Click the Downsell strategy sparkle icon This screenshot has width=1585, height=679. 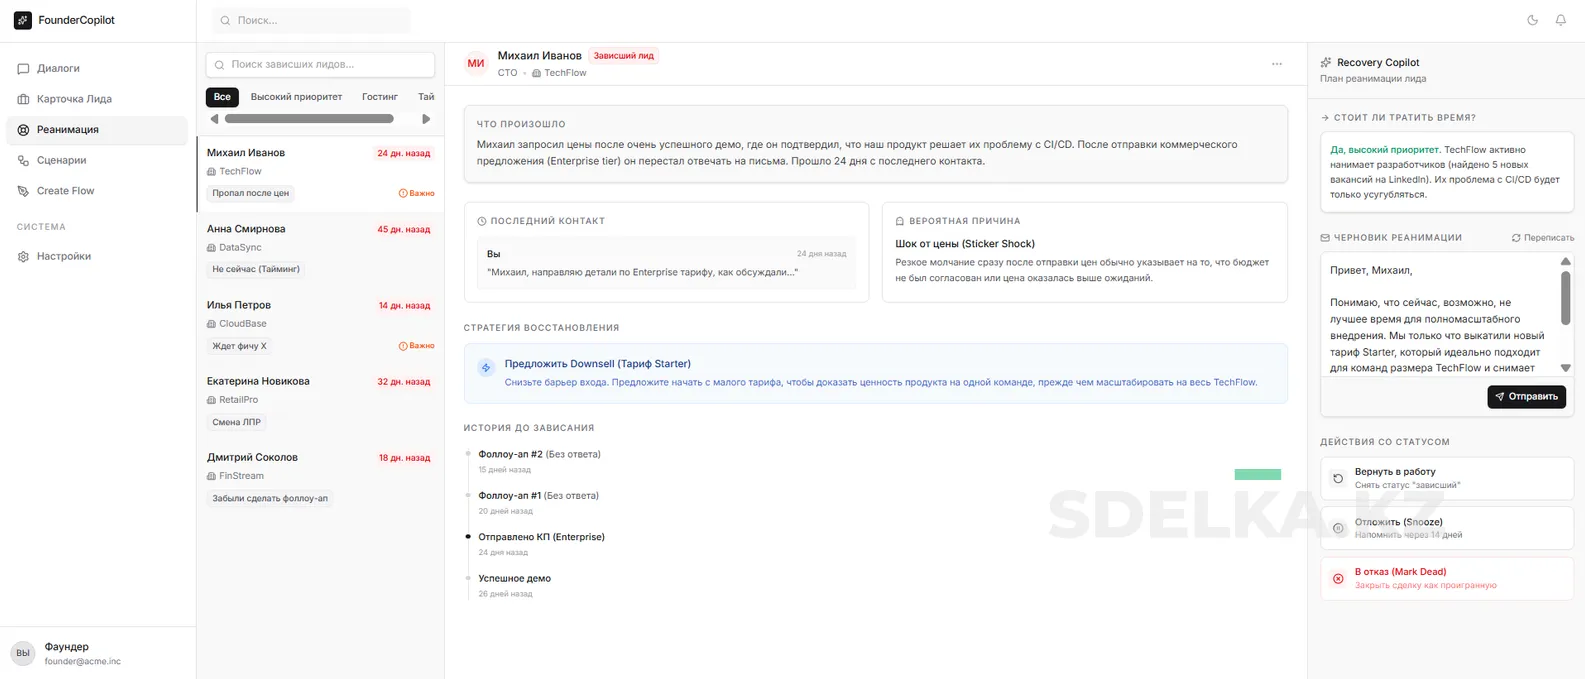point(486,368)
